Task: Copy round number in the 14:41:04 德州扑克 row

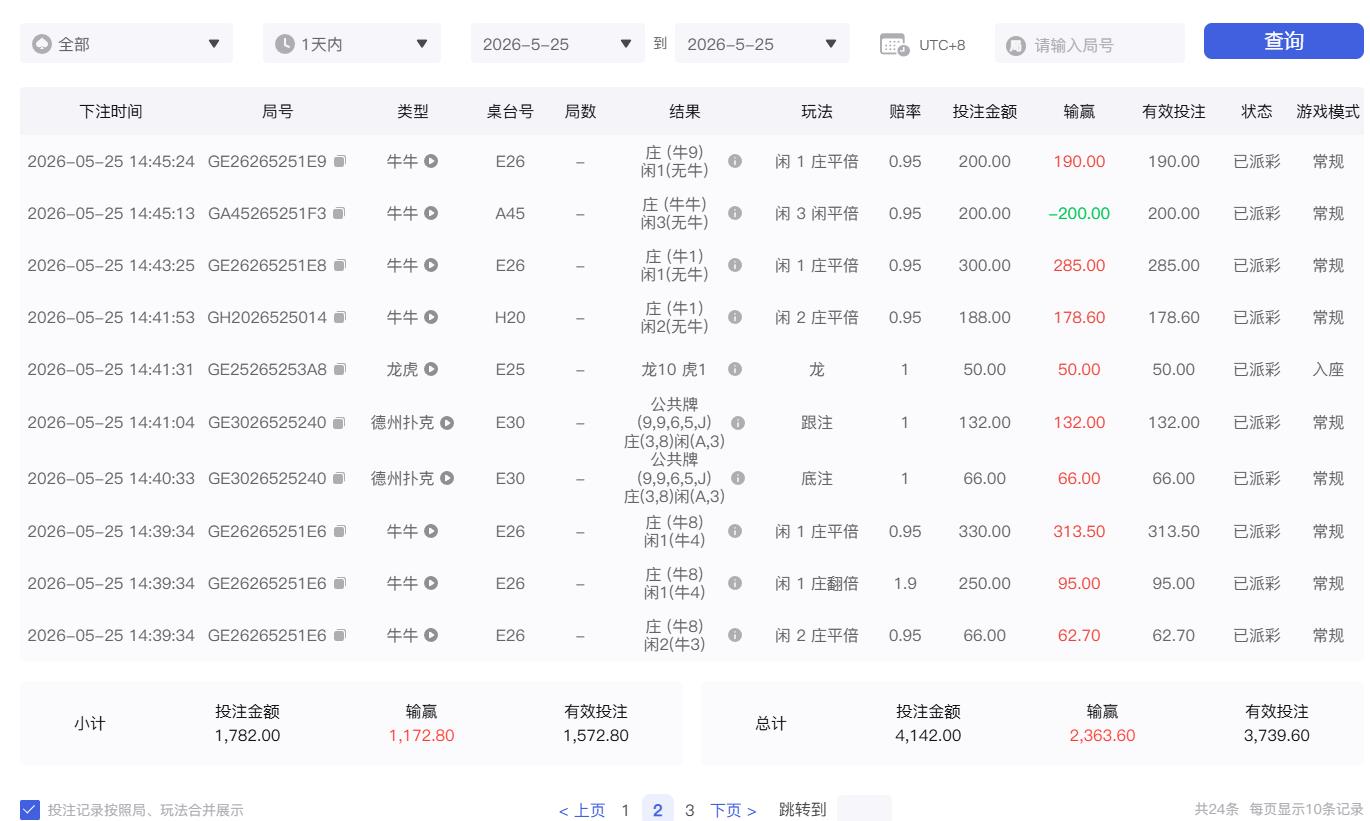Action: pyautogui.click(x=340, y=422)
